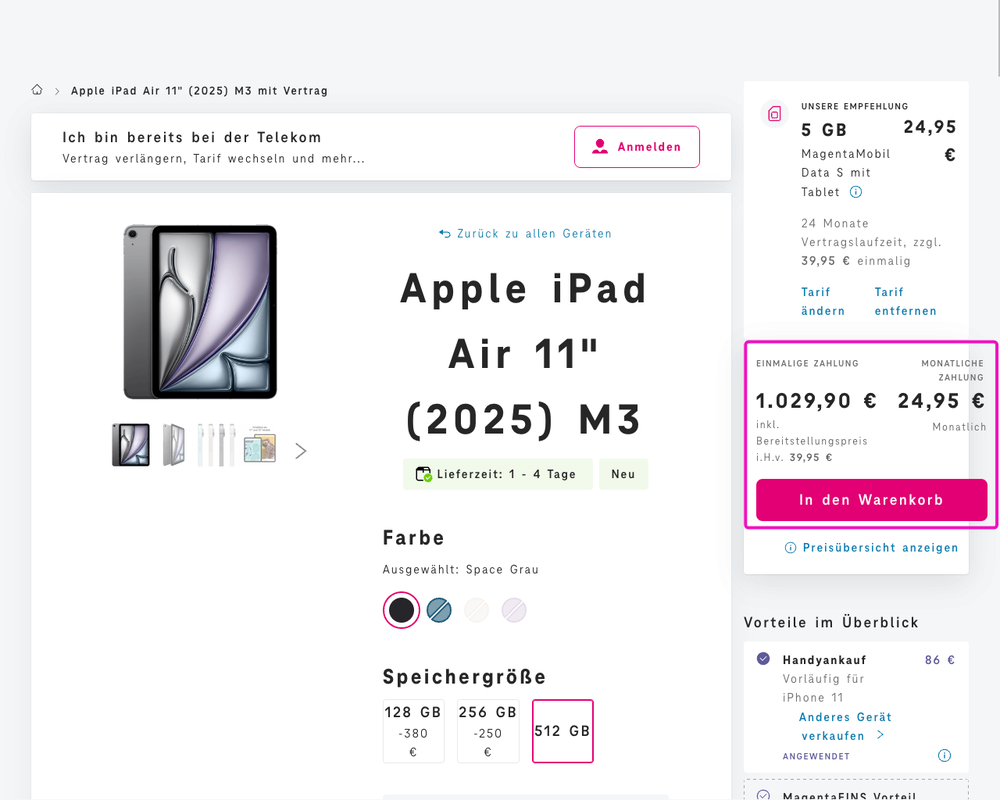Open Tarif ändern to change the tariff
1000x800 pixels.
822,301
